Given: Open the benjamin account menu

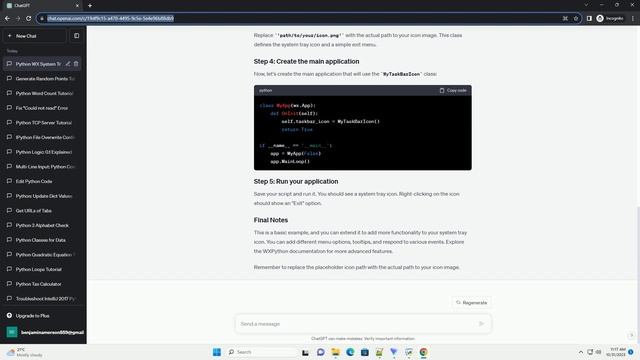Looking at the screenshot, I should [x=43, y=332].
